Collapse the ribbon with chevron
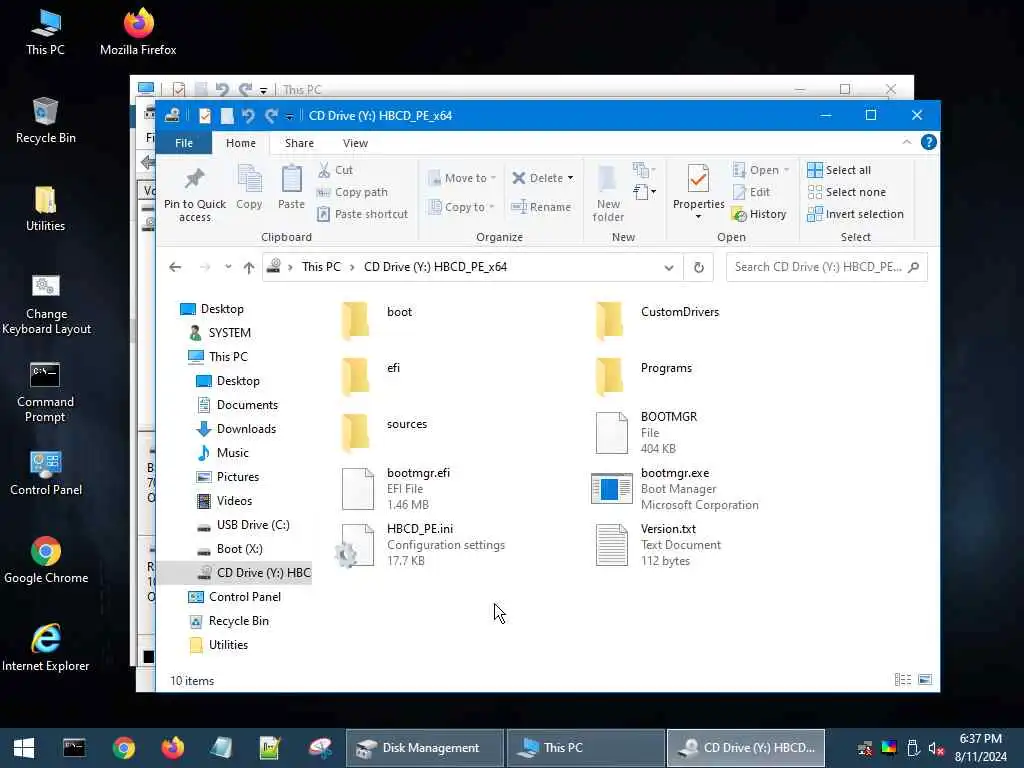The height and width of the screenshot is (768, 1024). pyautogui.click(x=906, y=142)
